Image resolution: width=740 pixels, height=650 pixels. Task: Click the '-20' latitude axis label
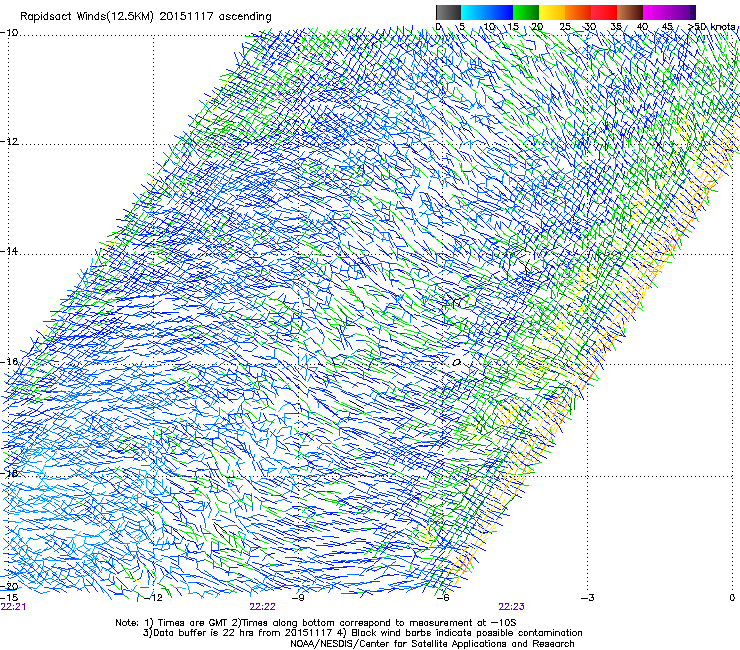(9, 587)
